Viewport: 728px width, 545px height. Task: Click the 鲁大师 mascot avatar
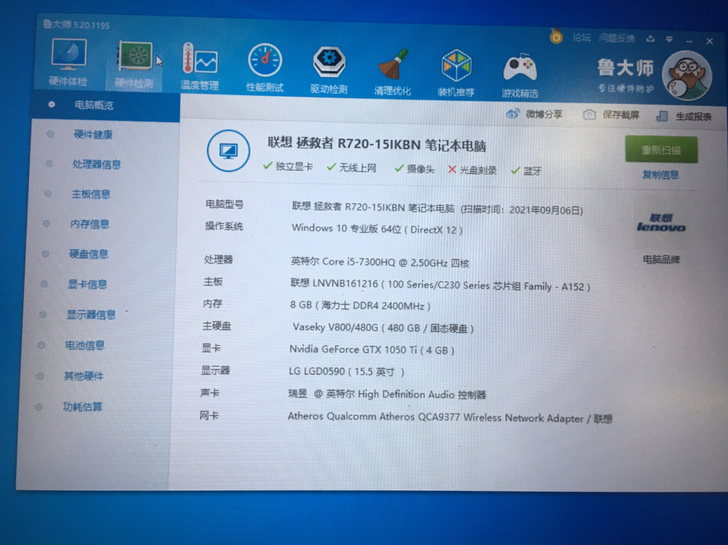click(687, 76)
